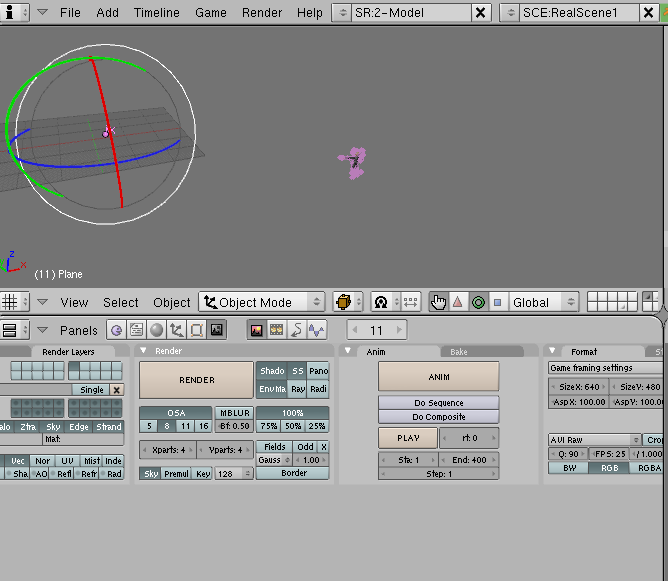Open the Shading context sphere icon
Image resolution: width=668 pixels, height=581 pixels.
pos(156,330)
